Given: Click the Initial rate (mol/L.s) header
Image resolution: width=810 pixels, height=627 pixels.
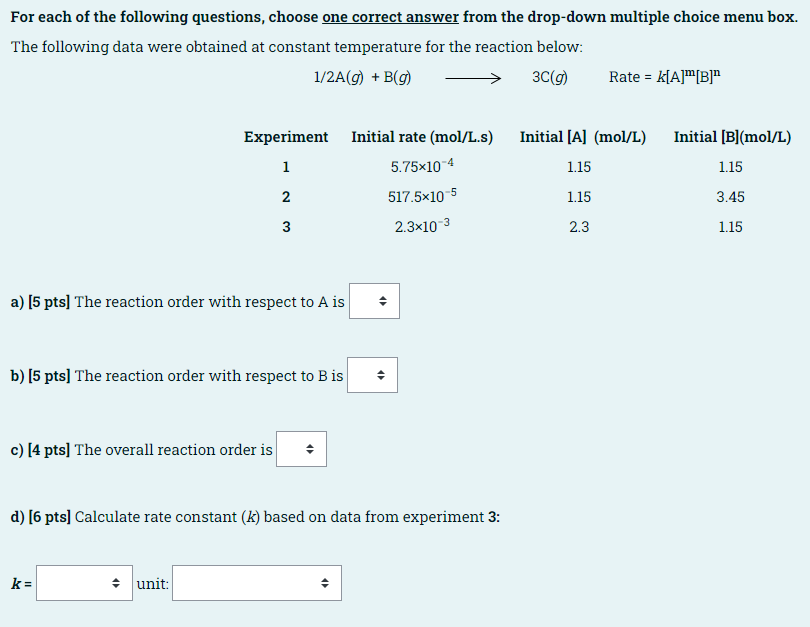Looking at the screenshot, I should tap(422, 137).
